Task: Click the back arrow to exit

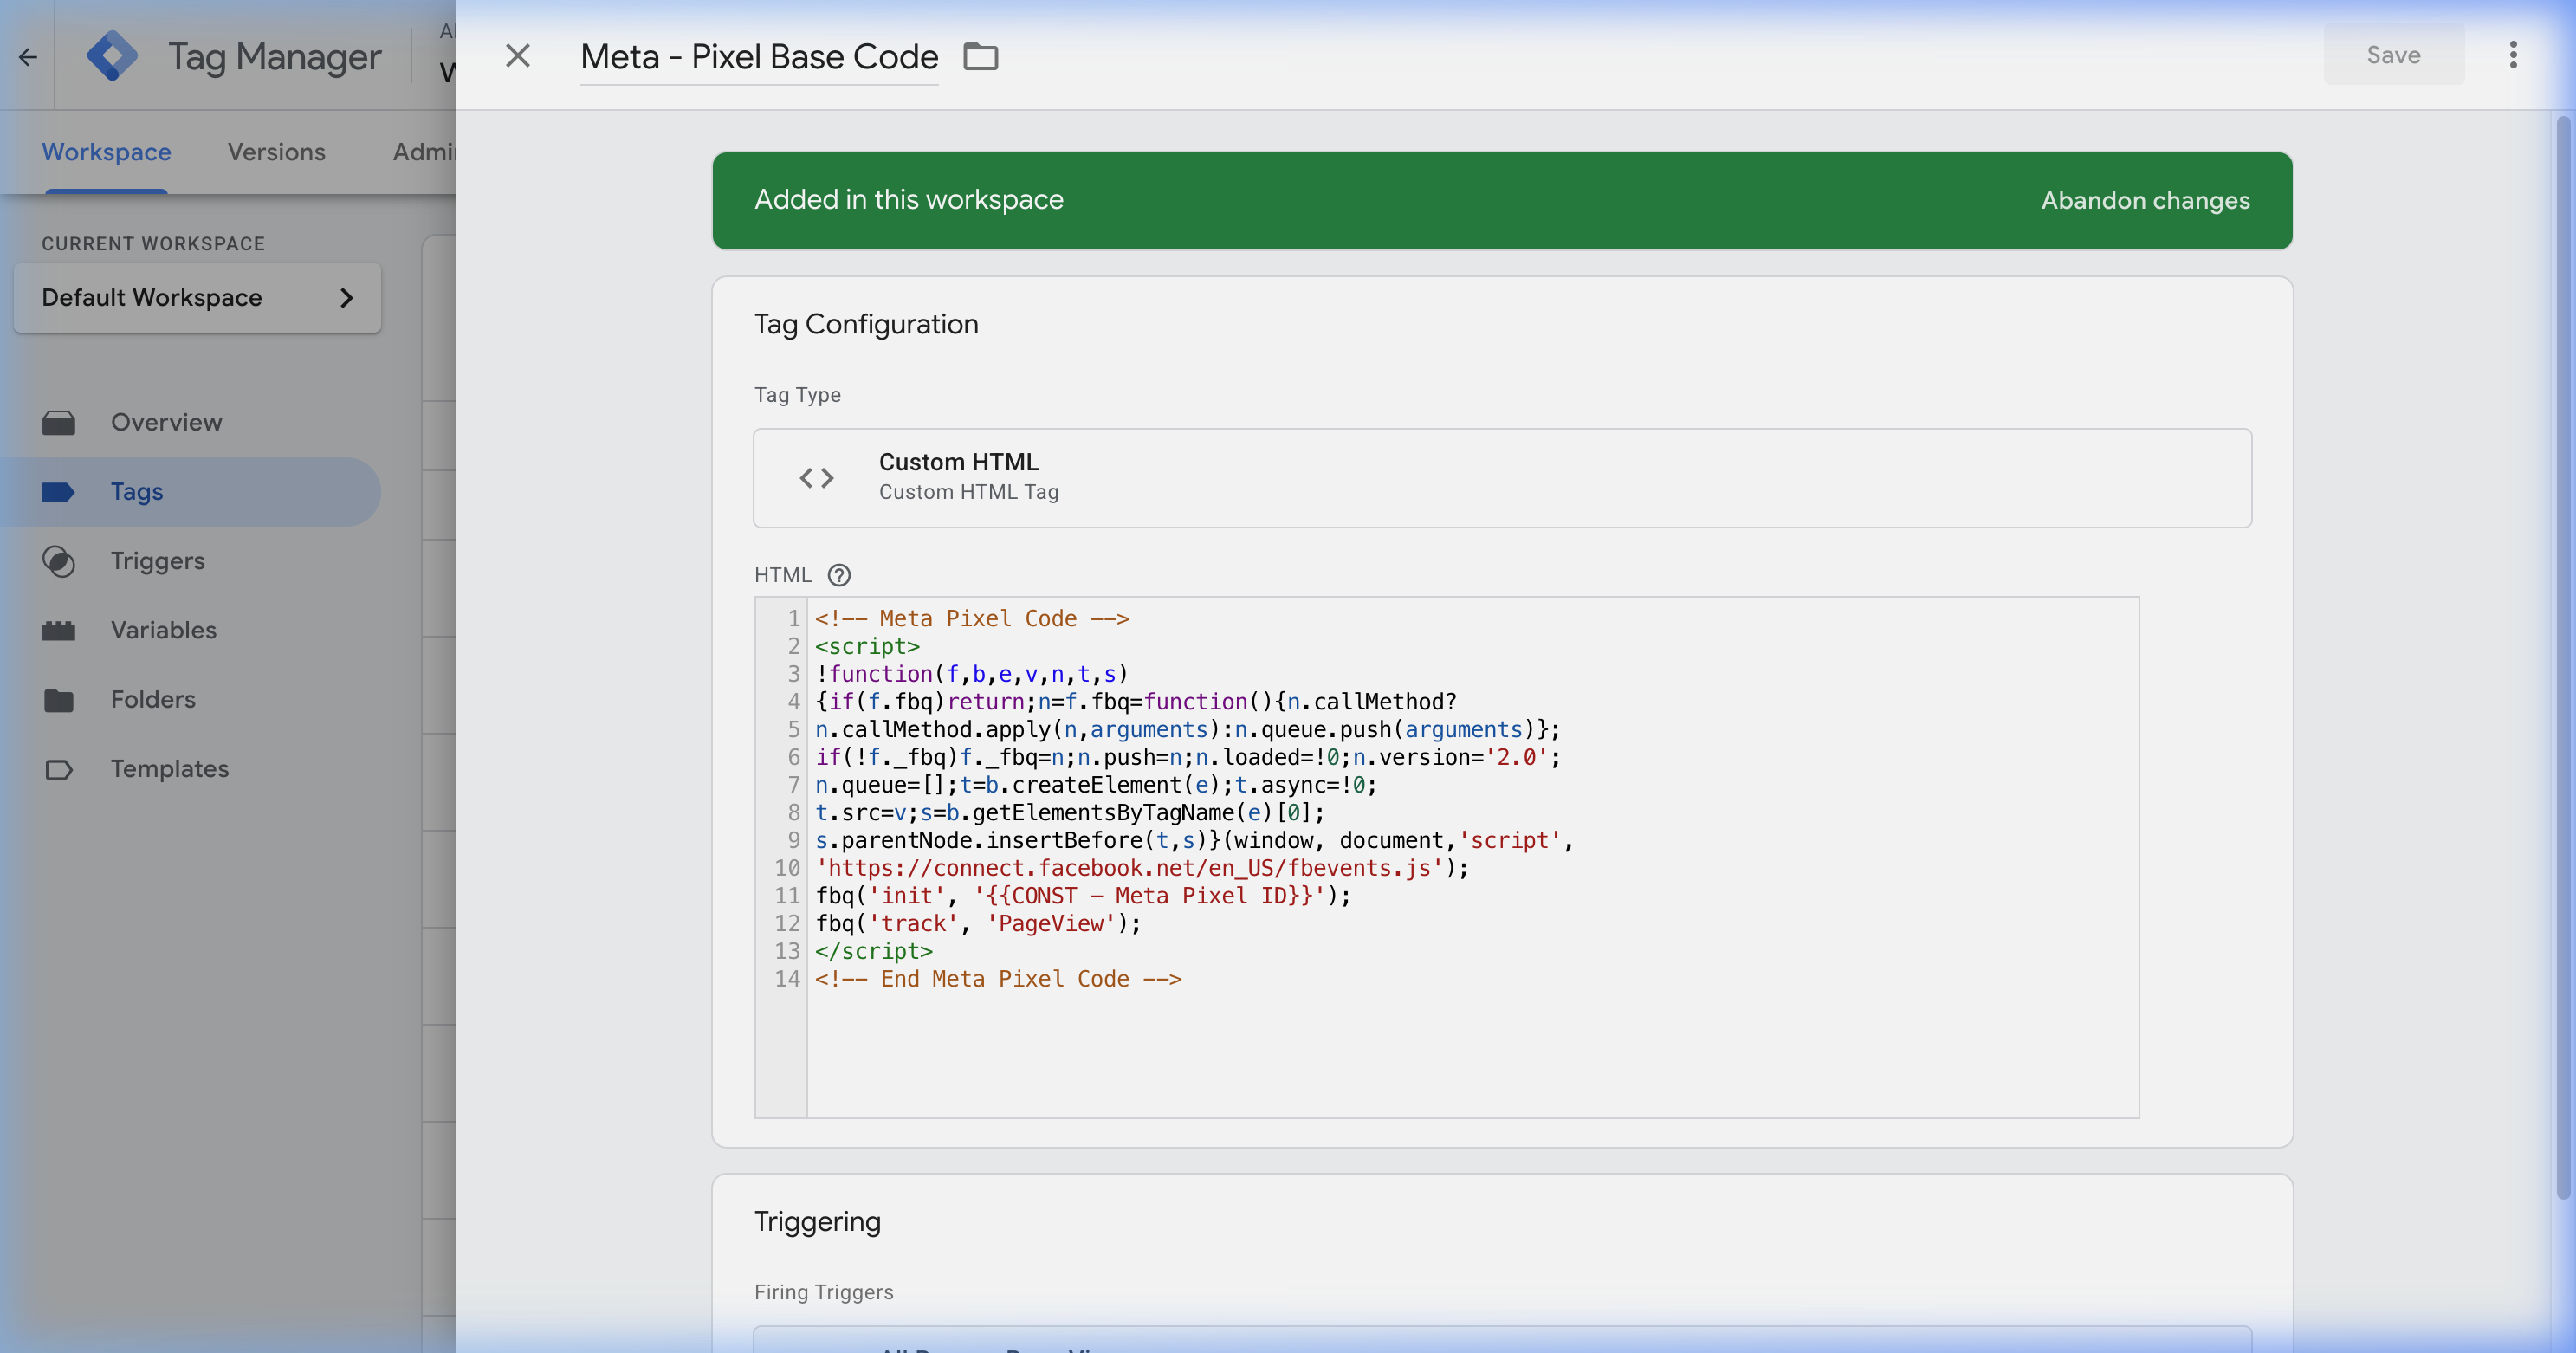Action: [26, 57]
